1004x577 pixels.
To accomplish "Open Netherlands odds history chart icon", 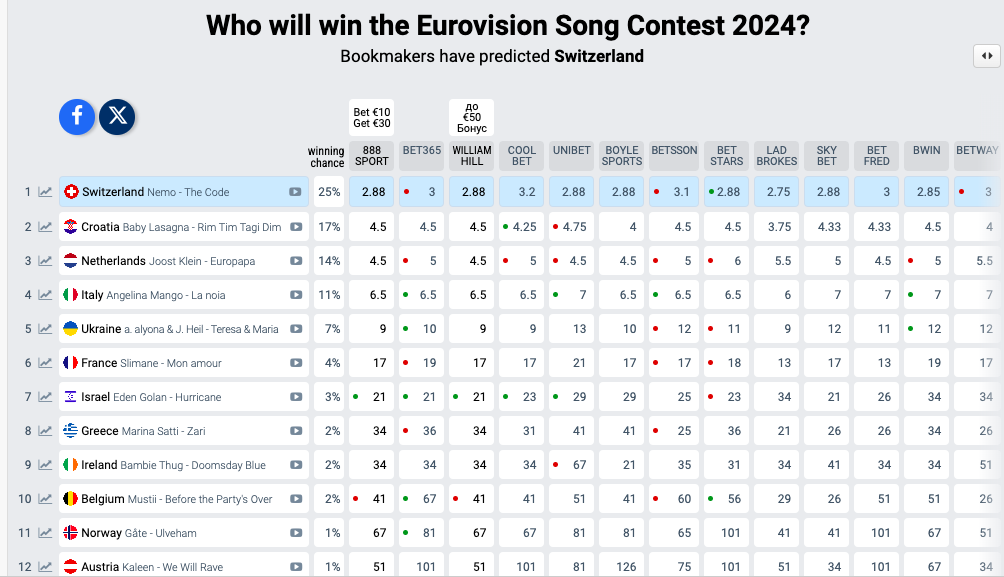I will [45, 261].
